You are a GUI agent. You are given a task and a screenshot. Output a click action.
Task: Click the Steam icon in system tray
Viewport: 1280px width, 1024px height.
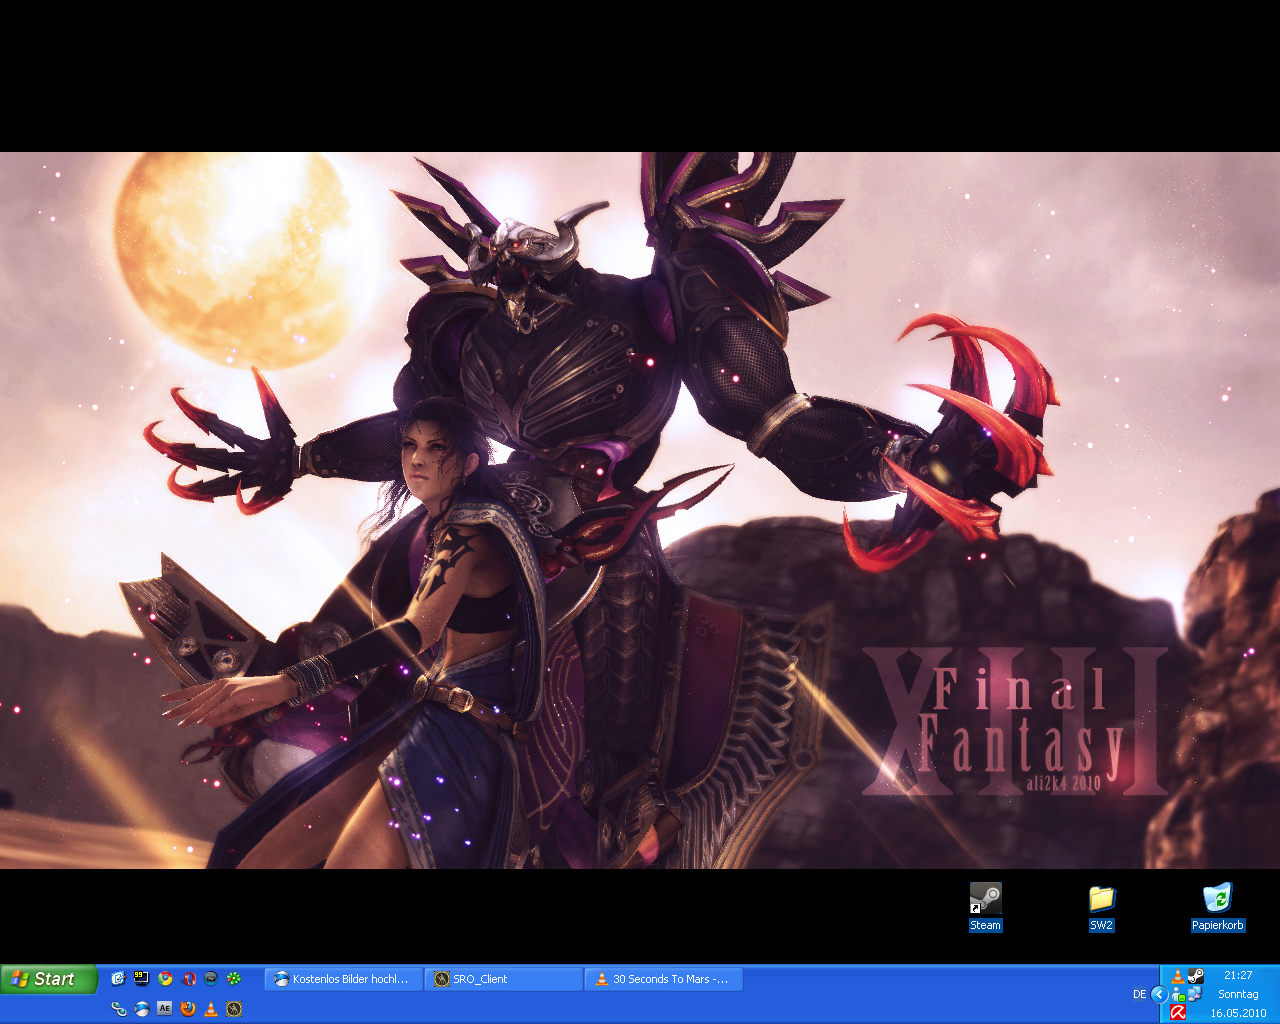pyautogui.click(x=1195, y=976)
